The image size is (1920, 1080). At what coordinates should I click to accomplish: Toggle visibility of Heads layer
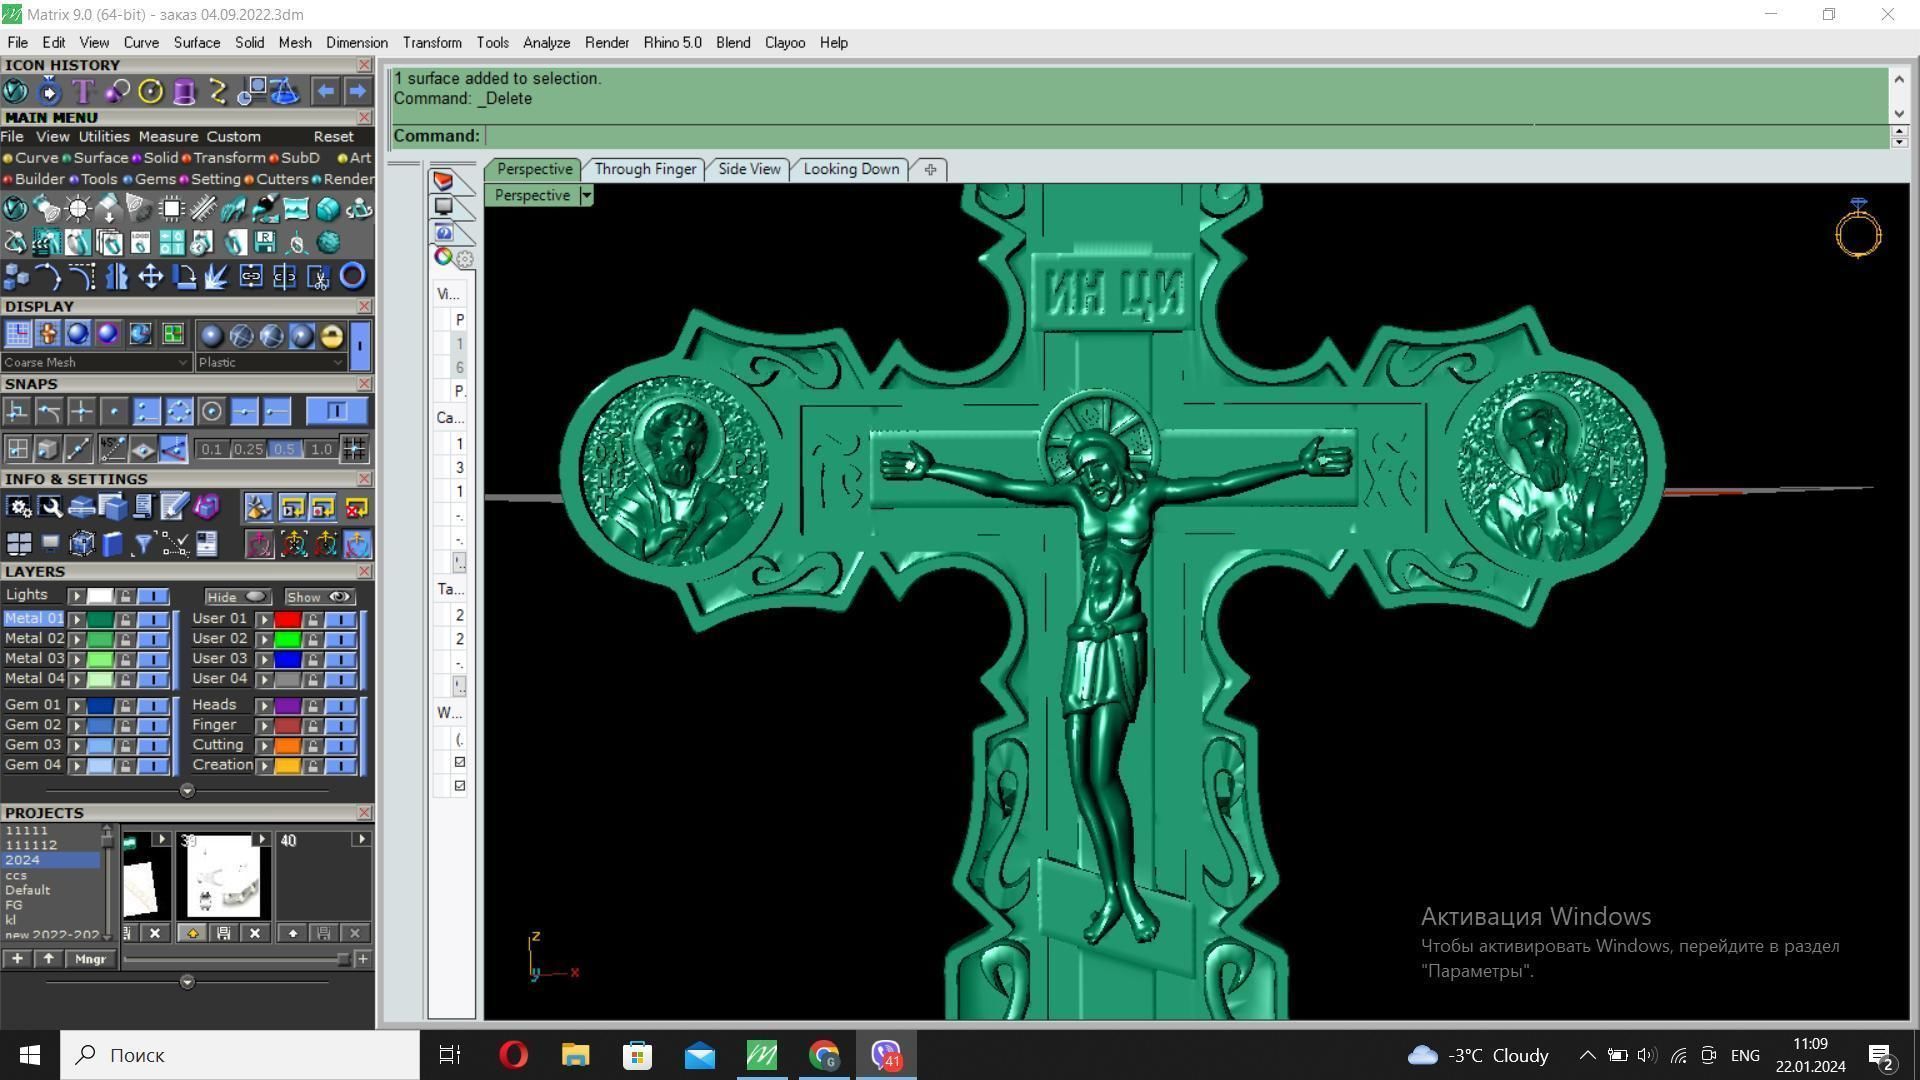340,706
